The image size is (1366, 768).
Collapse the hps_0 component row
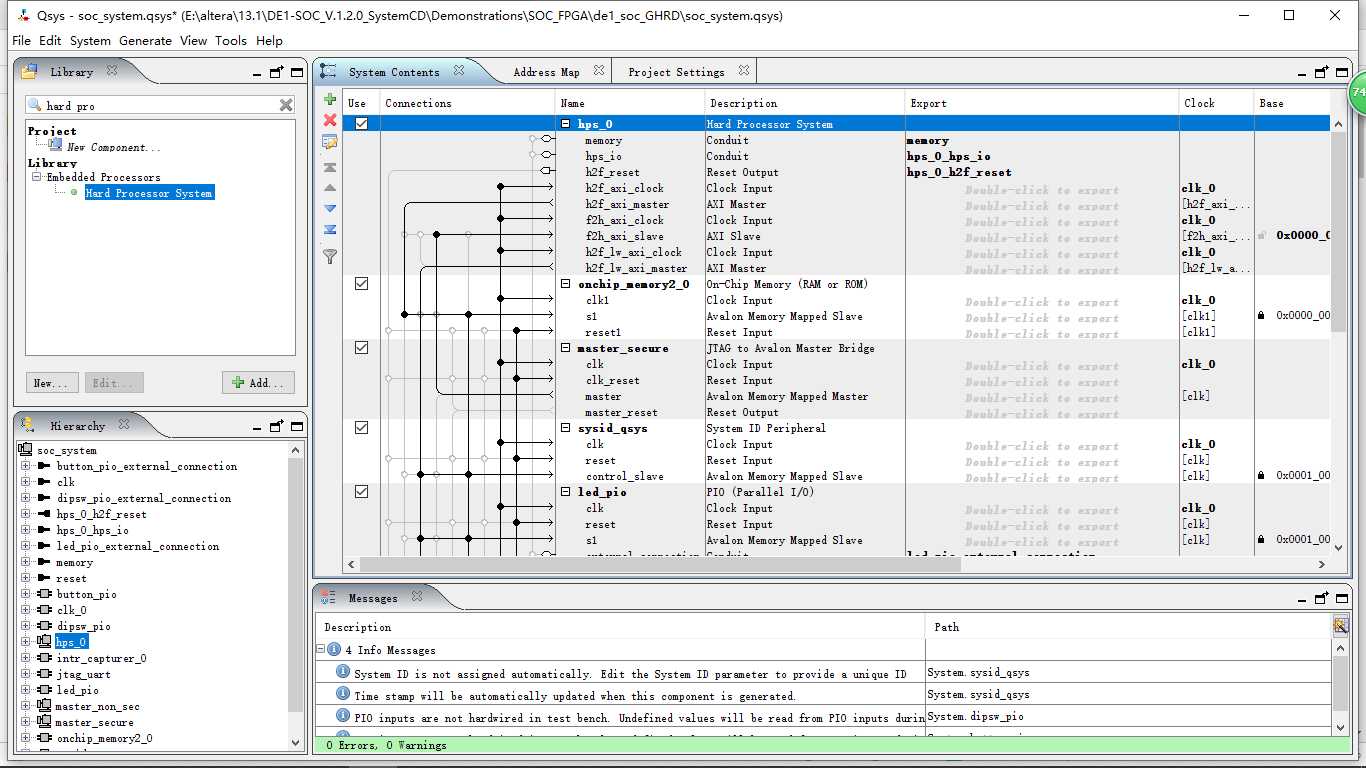click(566, 124)
